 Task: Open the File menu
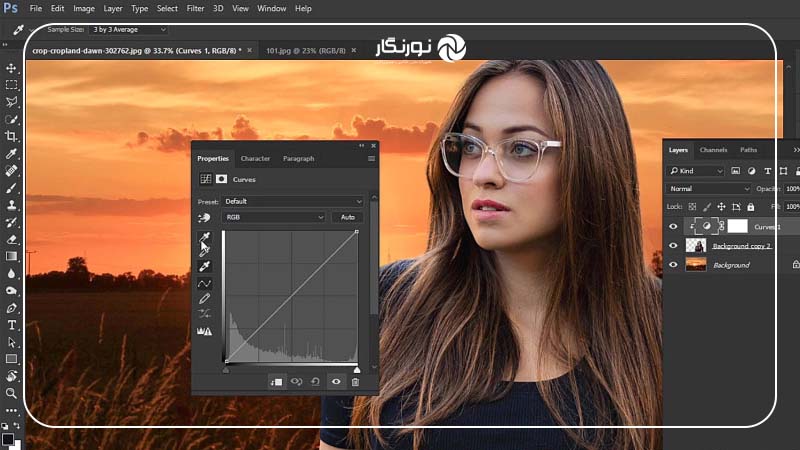coord(36,9)
